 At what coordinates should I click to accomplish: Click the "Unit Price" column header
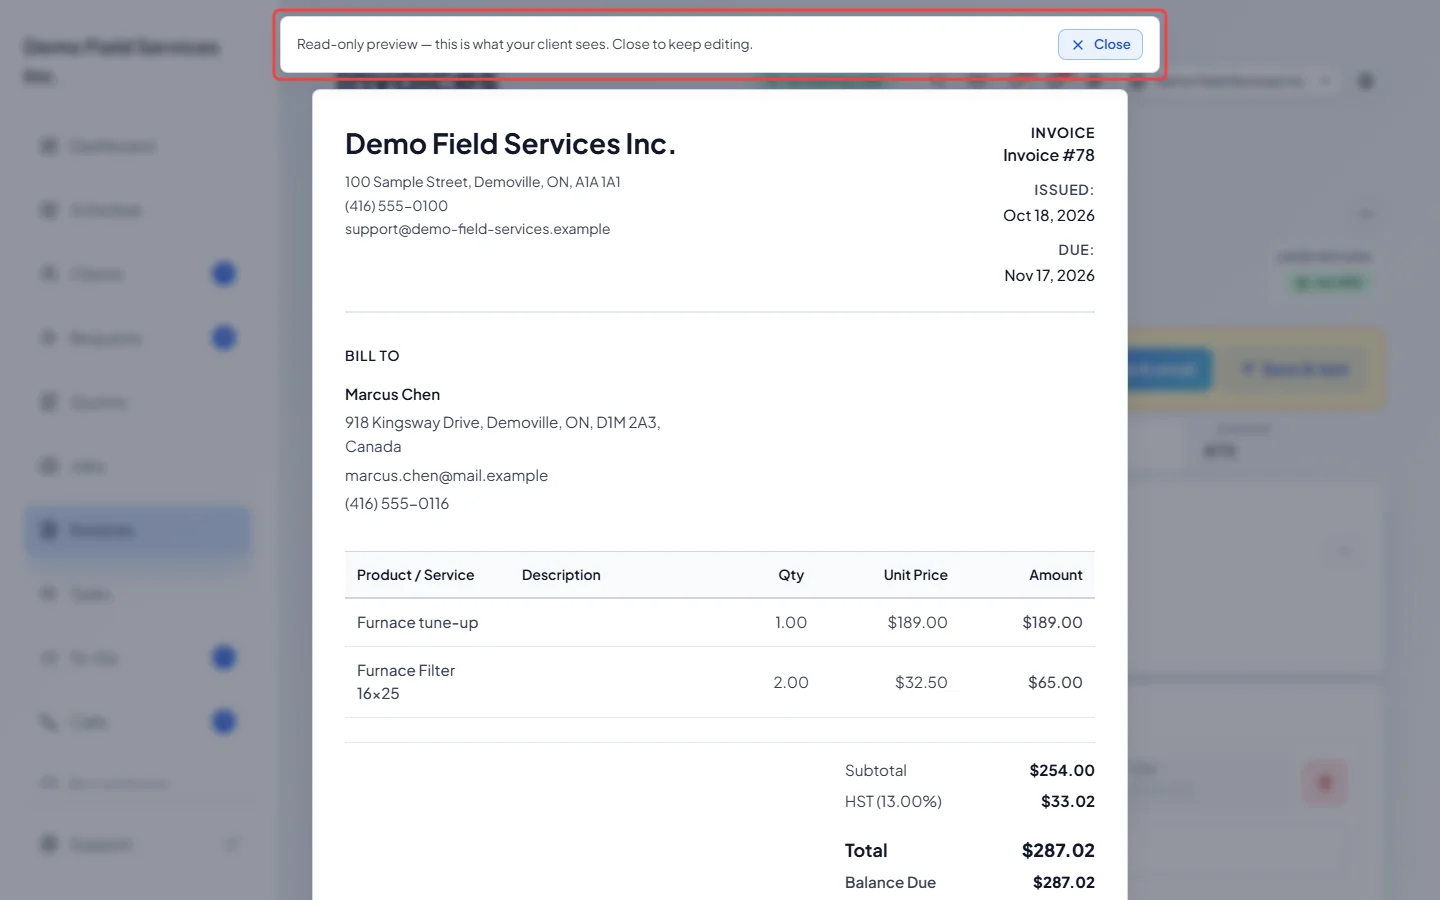[915, 575]
